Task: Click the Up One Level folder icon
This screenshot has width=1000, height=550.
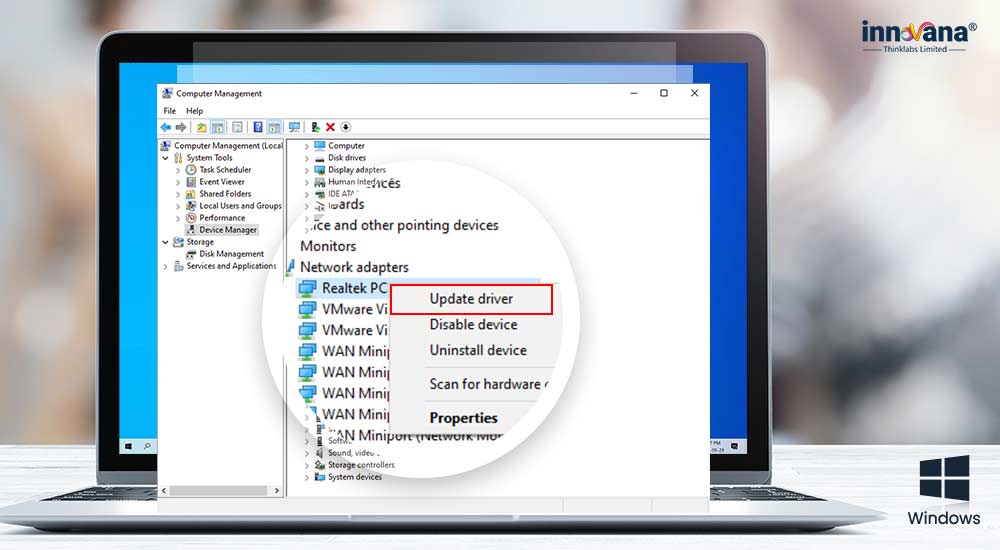Action: [202, 128]
